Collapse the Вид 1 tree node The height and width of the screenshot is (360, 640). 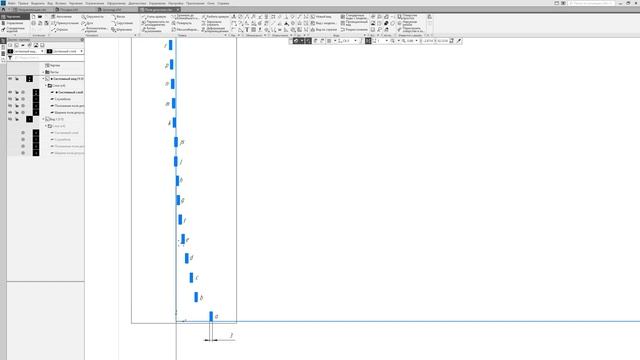click(x=43, y=119)
